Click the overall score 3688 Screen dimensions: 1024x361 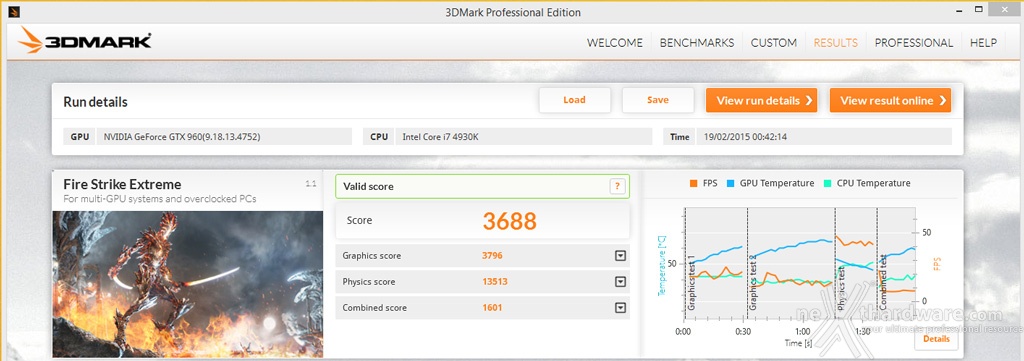coord(509,221)
